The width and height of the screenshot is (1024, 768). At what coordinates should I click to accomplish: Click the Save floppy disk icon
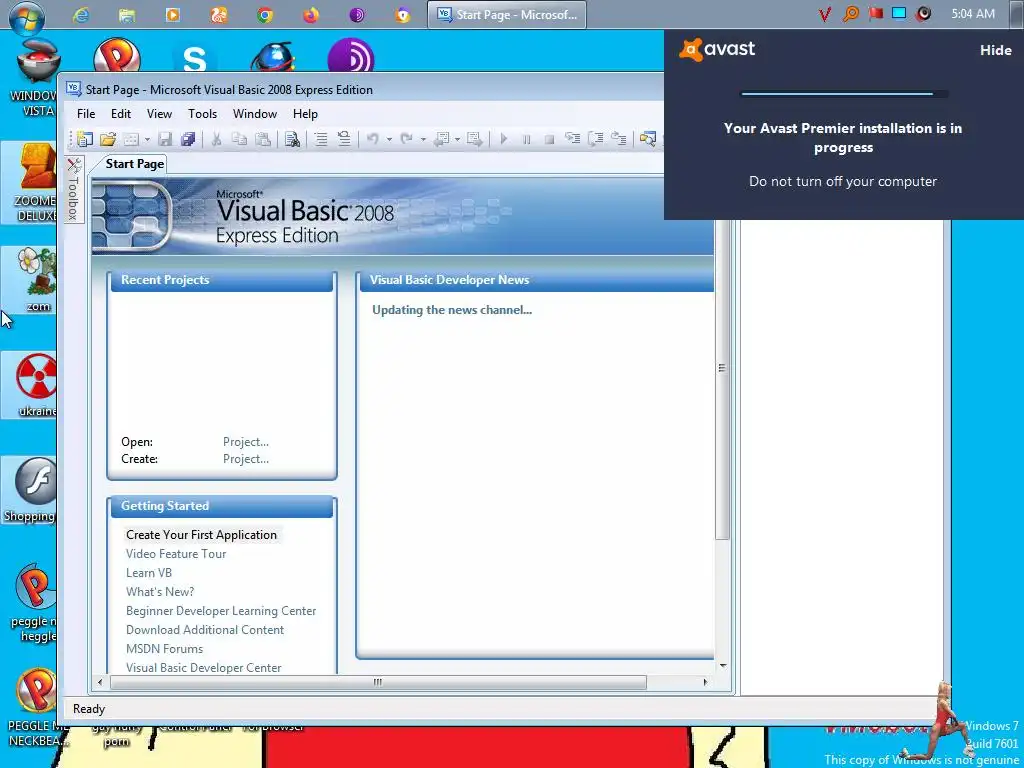pos(165,139)
